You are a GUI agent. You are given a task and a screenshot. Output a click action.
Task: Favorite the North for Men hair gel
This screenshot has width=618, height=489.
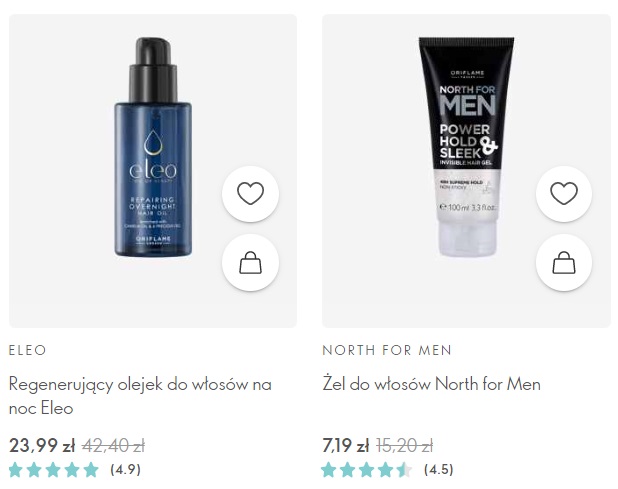pos(564,193)
